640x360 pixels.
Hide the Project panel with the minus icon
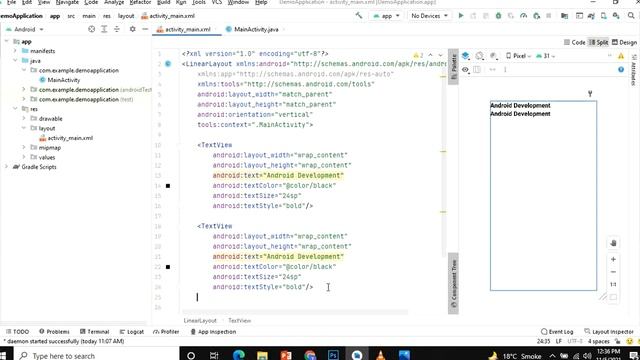pyautogui.click(x=145, y=29)
